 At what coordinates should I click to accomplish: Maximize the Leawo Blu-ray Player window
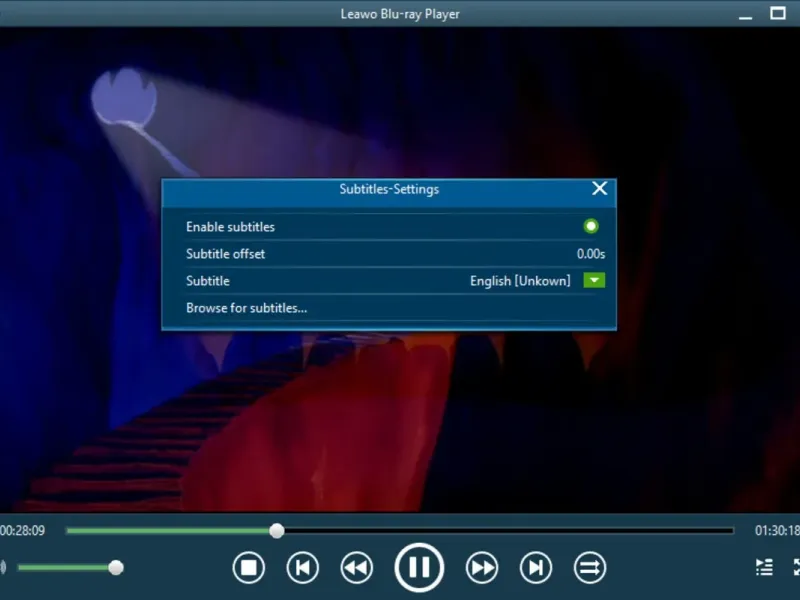click(778, 13)
